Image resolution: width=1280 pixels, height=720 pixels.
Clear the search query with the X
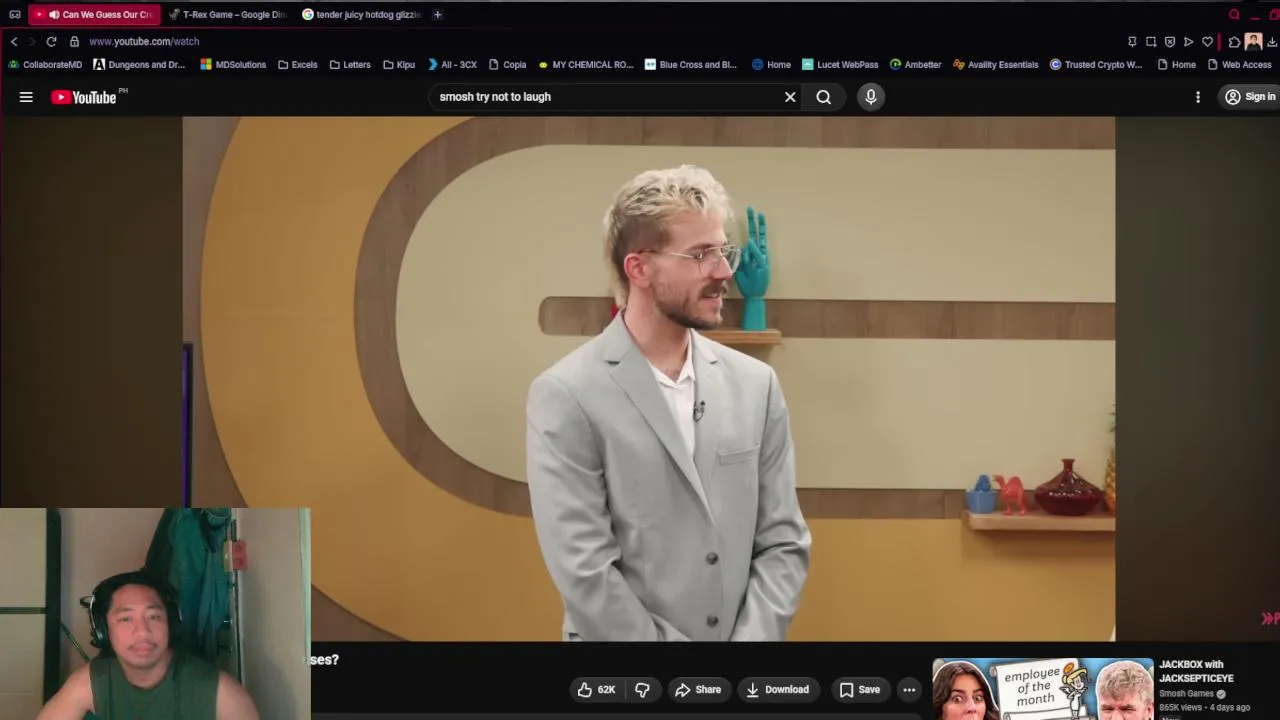tap(790, 97)
